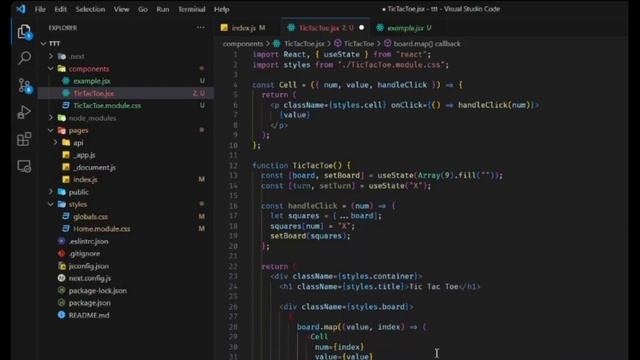
Task: Click the .gitignore git icon
Action: (61, 253)
